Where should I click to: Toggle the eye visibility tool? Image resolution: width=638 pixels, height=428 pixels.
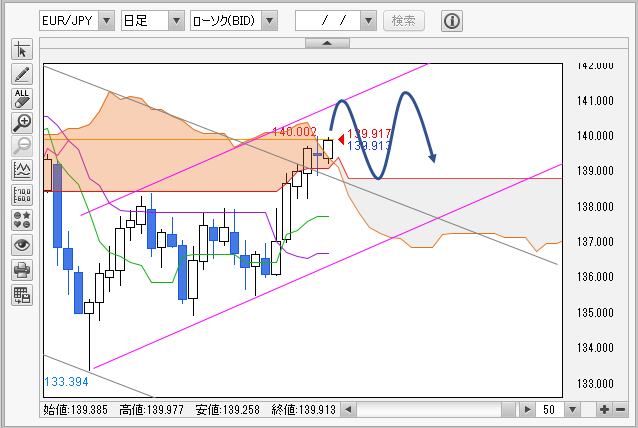click(22, 245)
